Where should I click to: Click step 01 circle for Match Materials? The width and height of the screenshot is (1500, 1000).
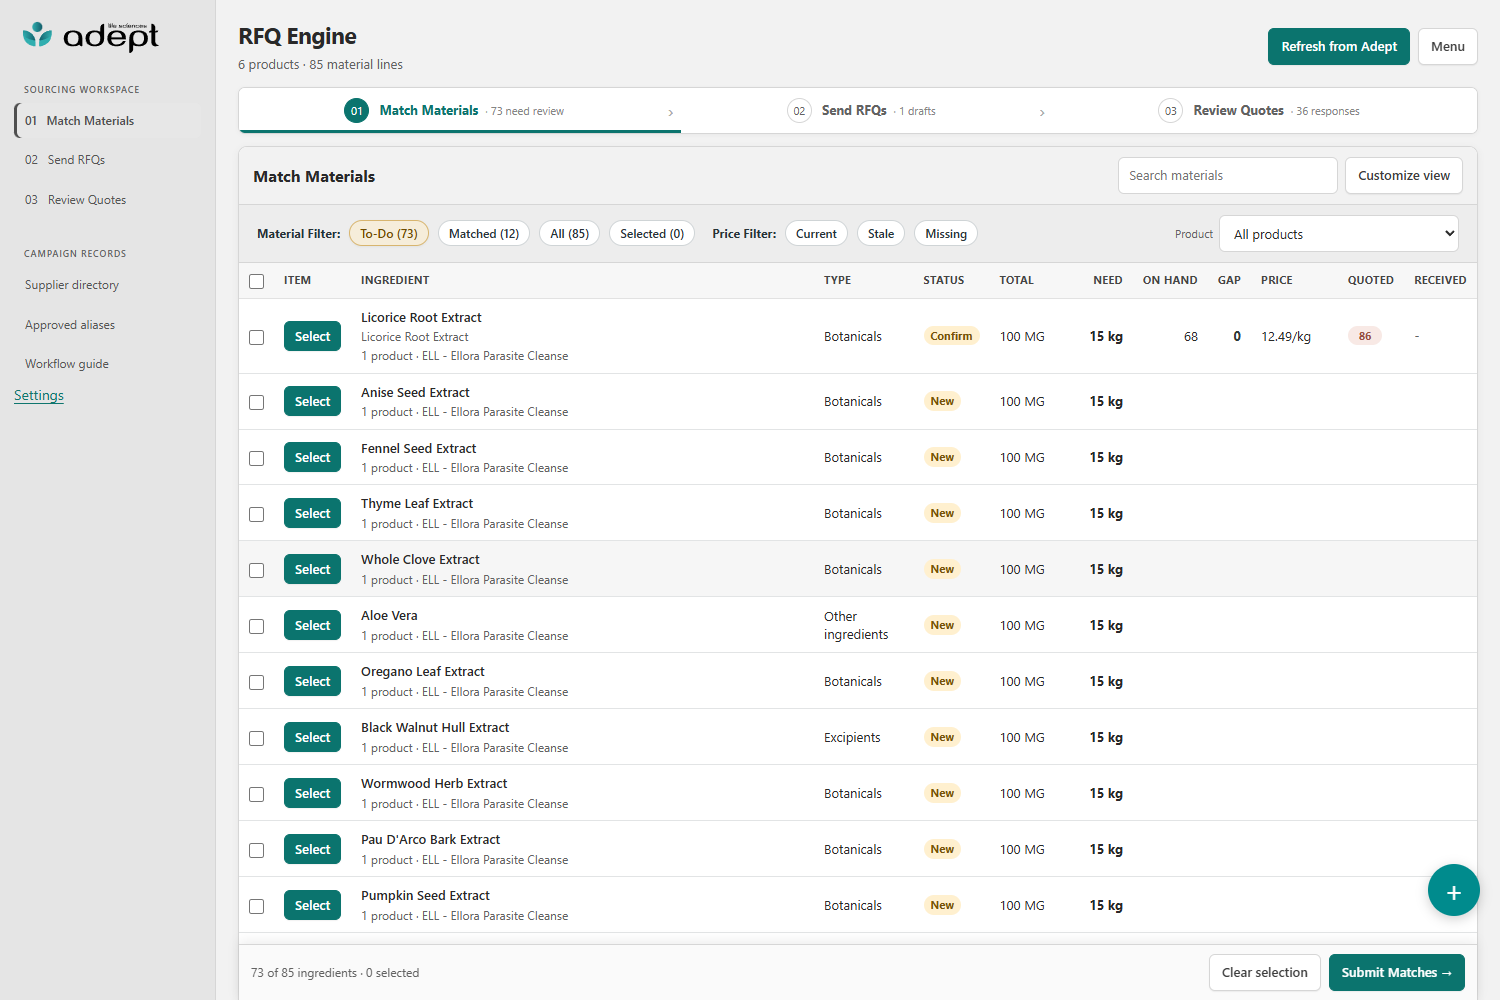(x=356, y=111)
